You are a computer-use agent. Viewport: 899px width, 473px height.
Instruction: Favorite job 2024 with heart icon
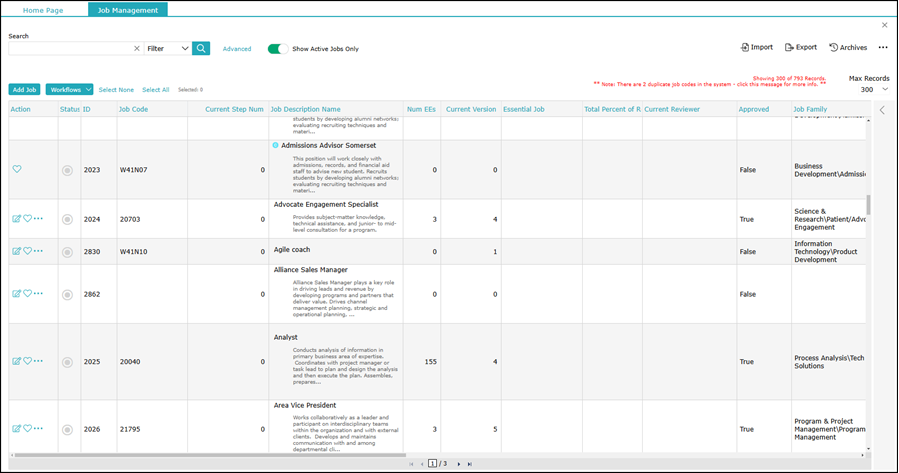[28, 218]
